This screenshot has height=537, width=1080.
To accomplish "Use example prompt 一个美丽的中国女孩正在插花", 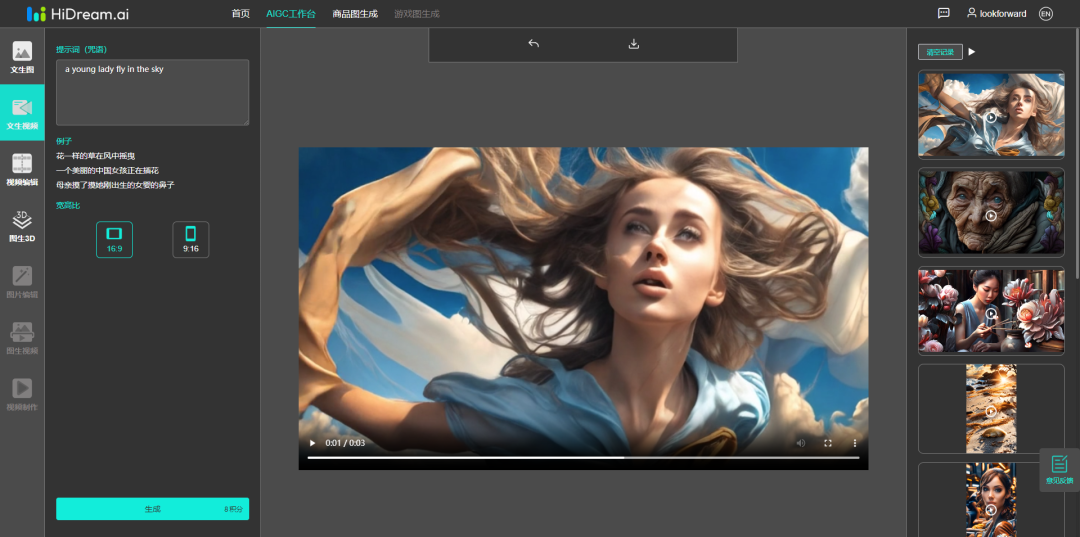I will coord(107,170).
